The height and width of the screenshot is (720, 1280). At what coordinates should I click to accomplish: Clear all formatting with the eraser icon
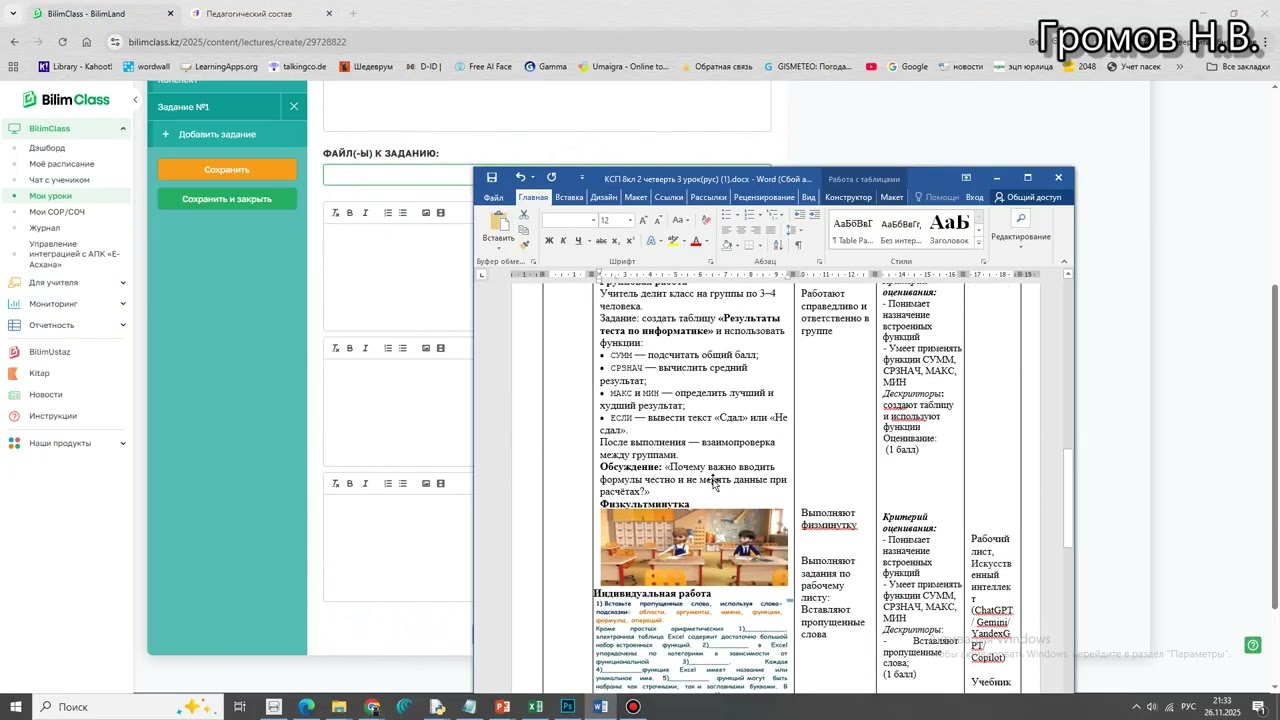coord(706,220)
